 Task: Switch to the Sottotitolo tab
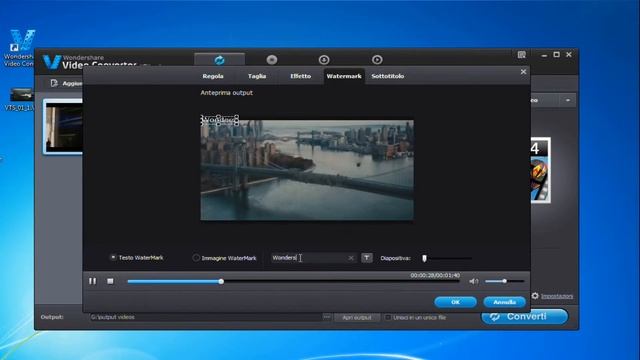click(x=387, y=76)
